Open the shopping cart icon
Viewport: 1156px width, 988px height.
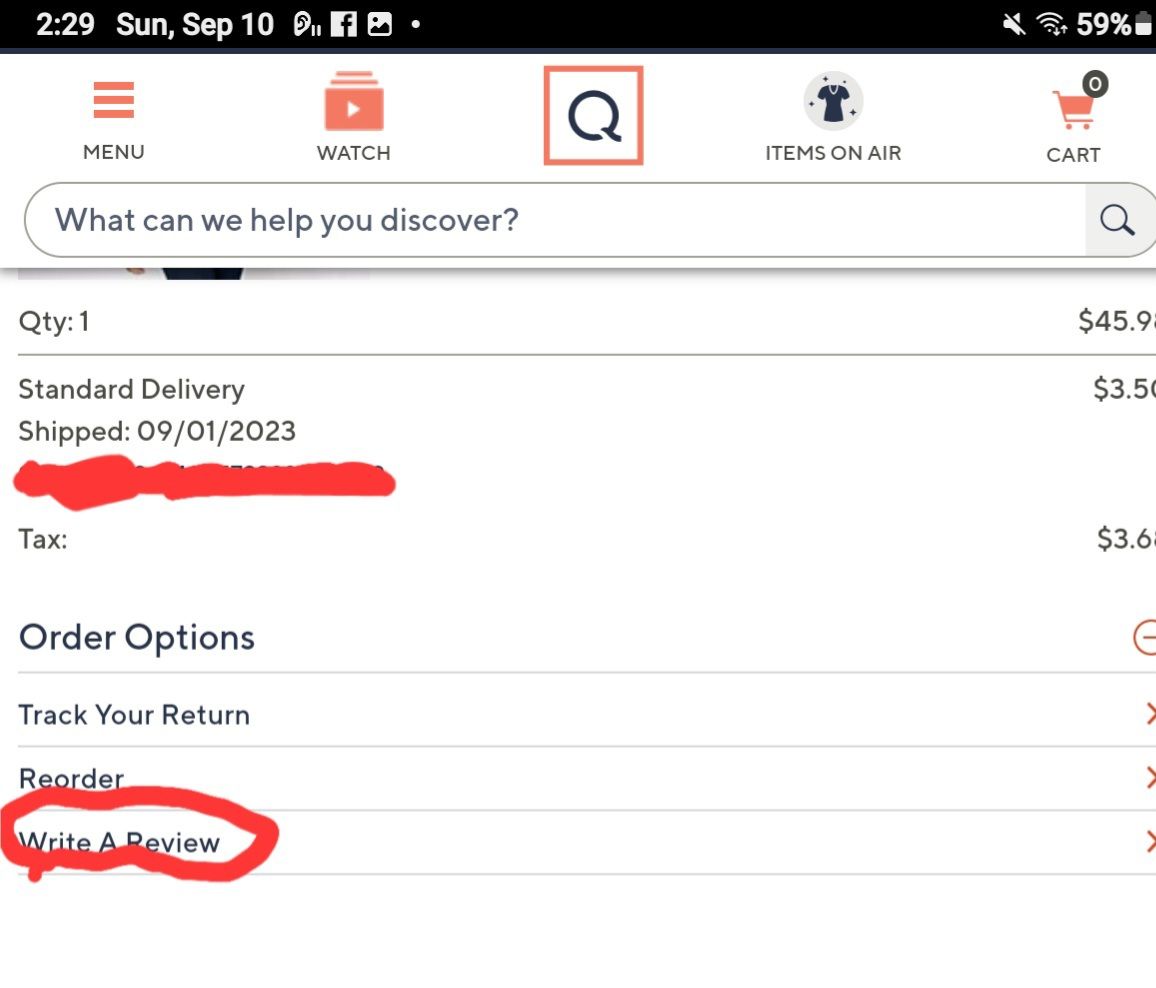click(x=1073, y=108)
